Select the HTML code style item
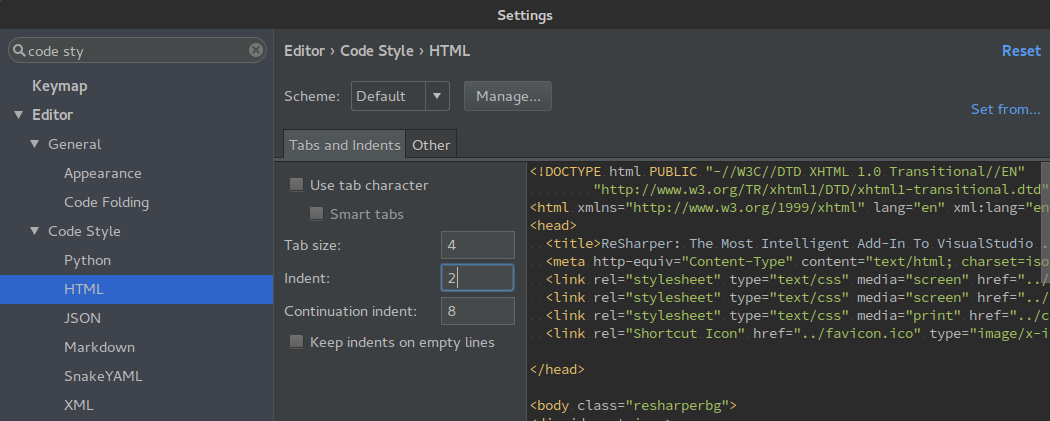Image resolution: width=1050 pixels, height=421 pixels. (x=137, y=289)
